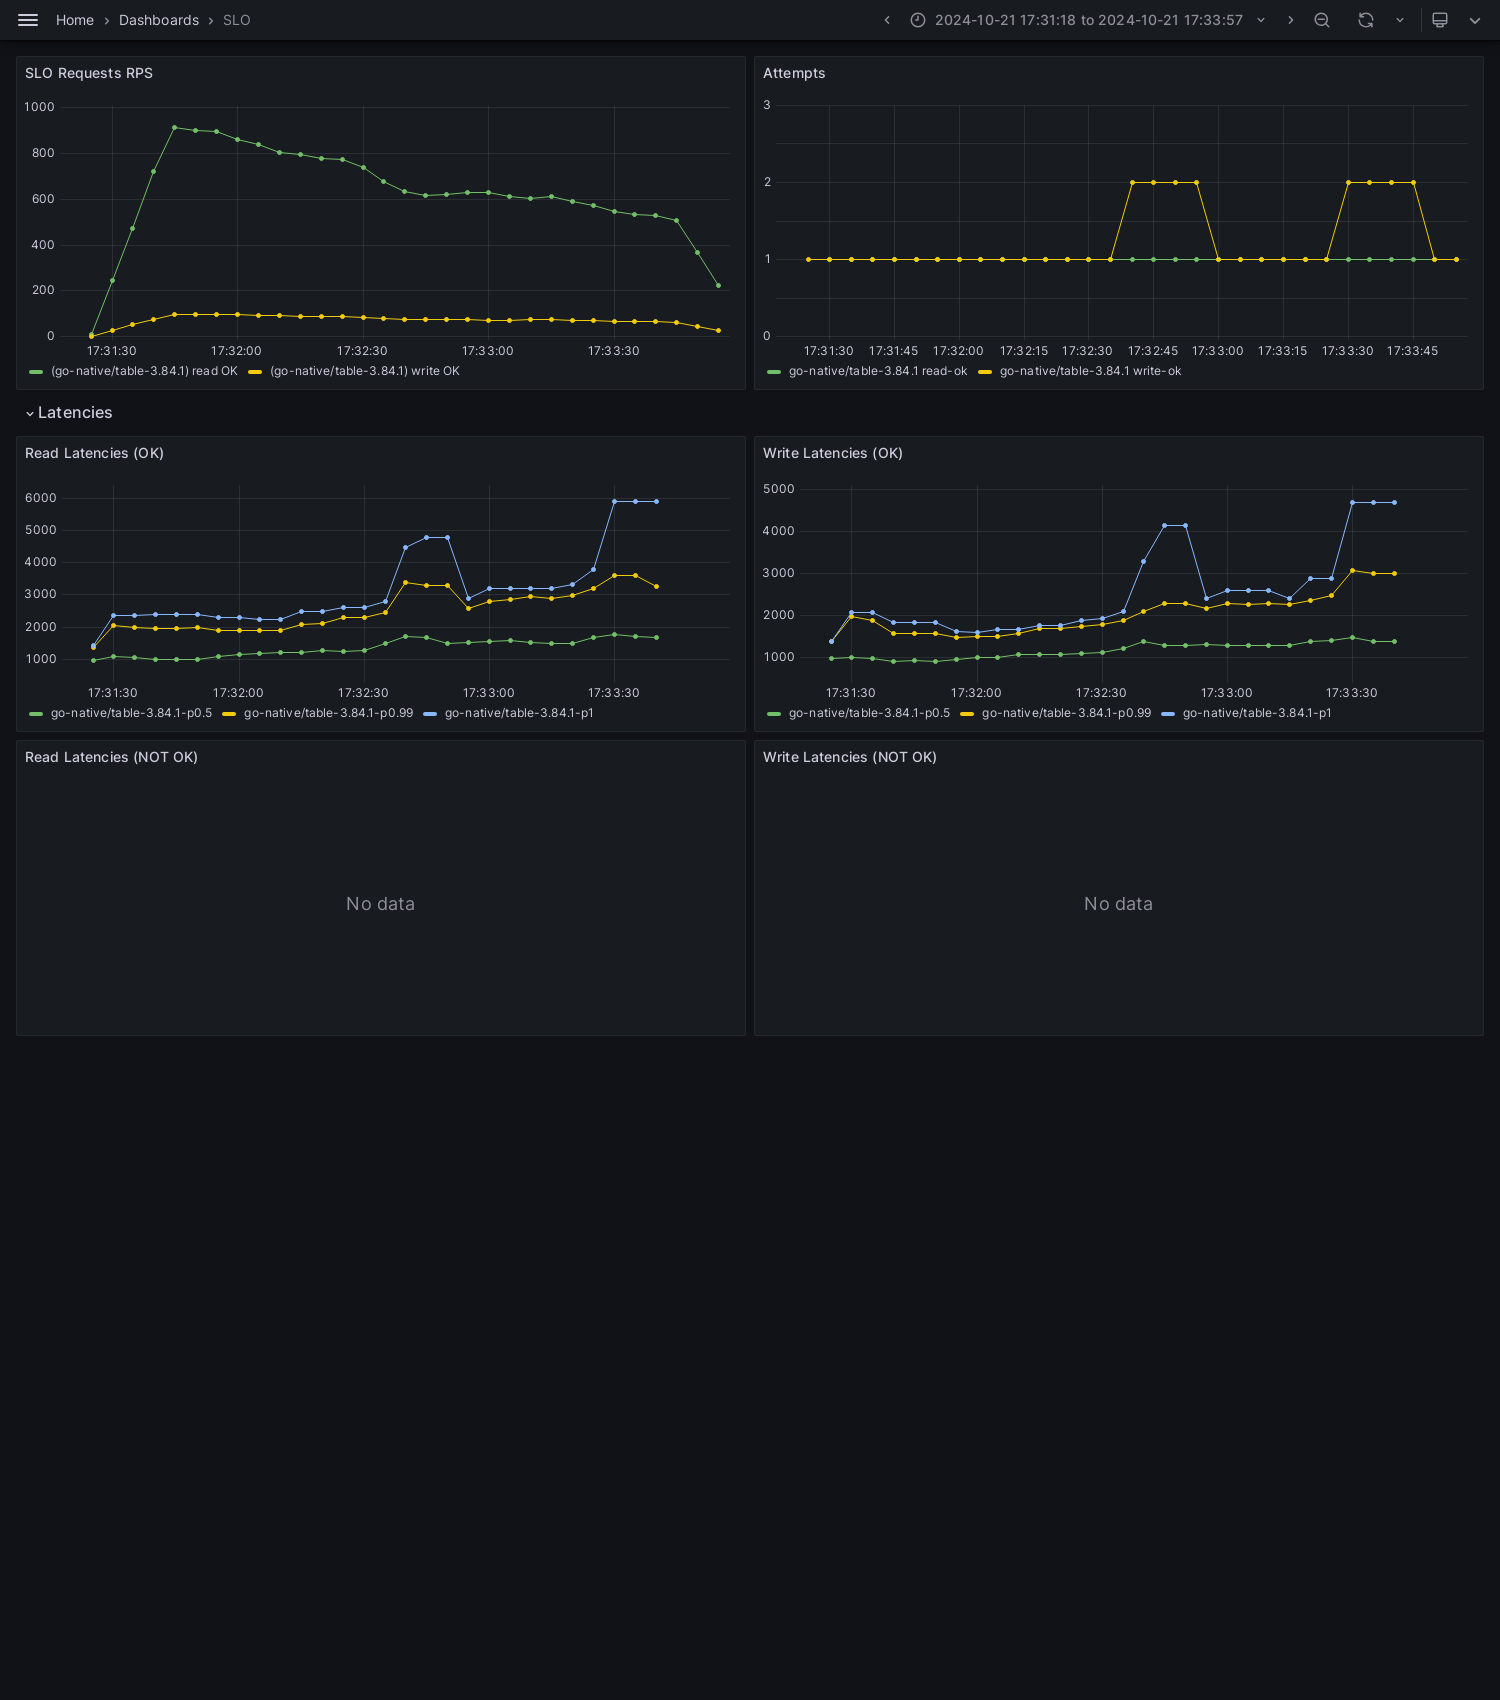Refresh the dashboard

coord(1366,20)
